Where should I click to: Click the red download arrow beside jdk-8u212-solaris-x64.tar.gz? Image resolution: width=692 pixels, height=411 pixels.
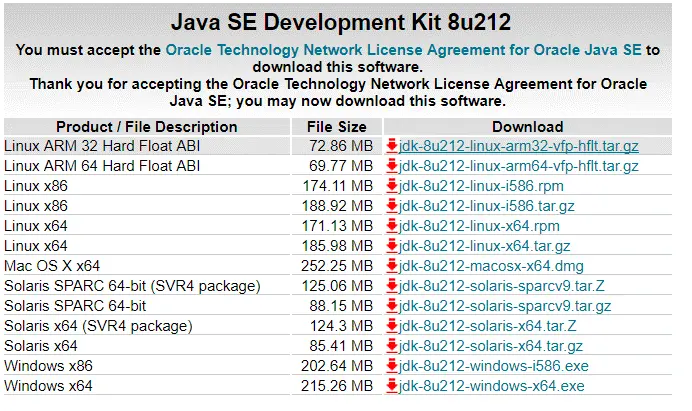coord(391,346)
